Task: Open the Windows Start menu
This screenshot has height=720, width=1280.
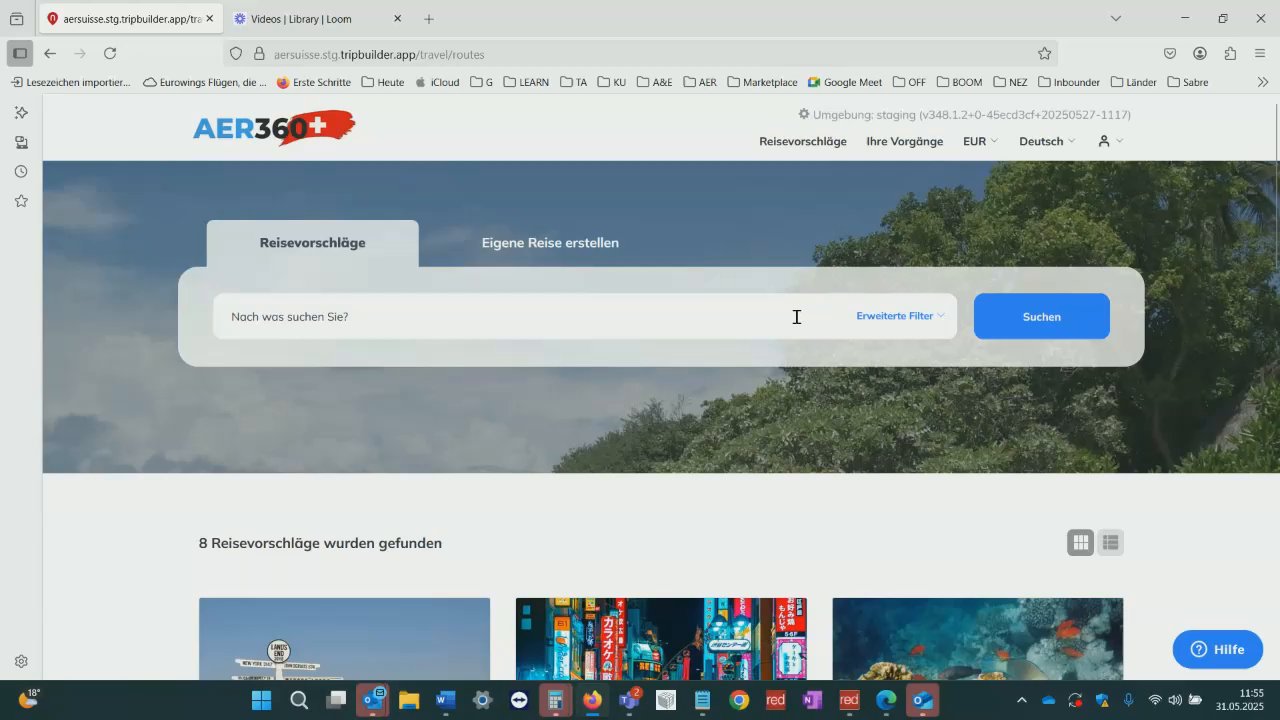Action: [x=261, y=700]
